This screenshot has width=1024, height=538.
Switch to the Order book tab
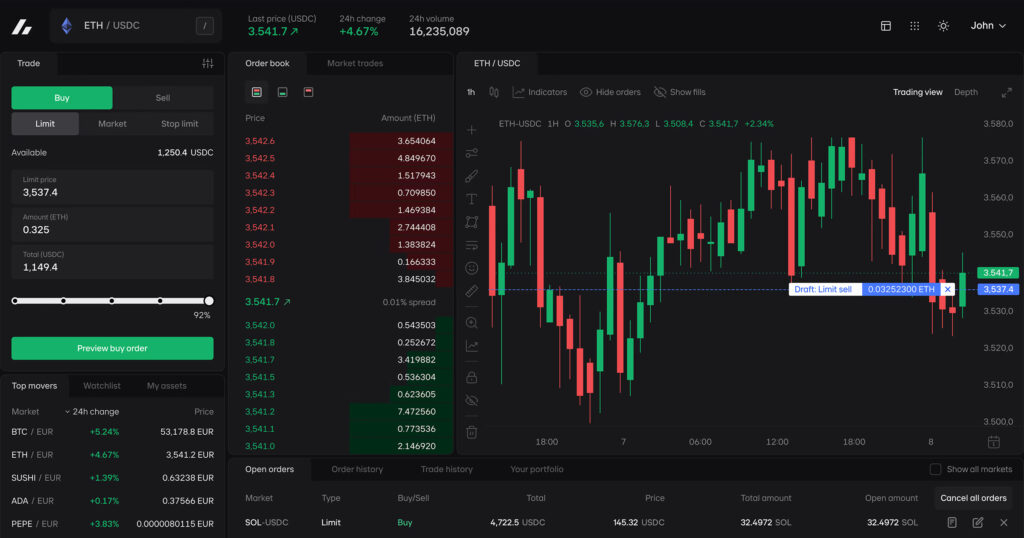click(267, 63)
